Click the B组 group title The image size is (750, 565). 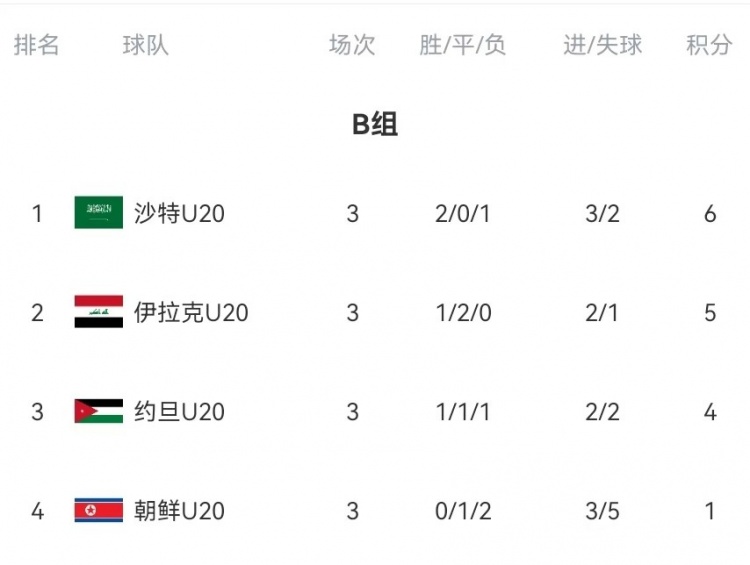(x=375, y=125)
